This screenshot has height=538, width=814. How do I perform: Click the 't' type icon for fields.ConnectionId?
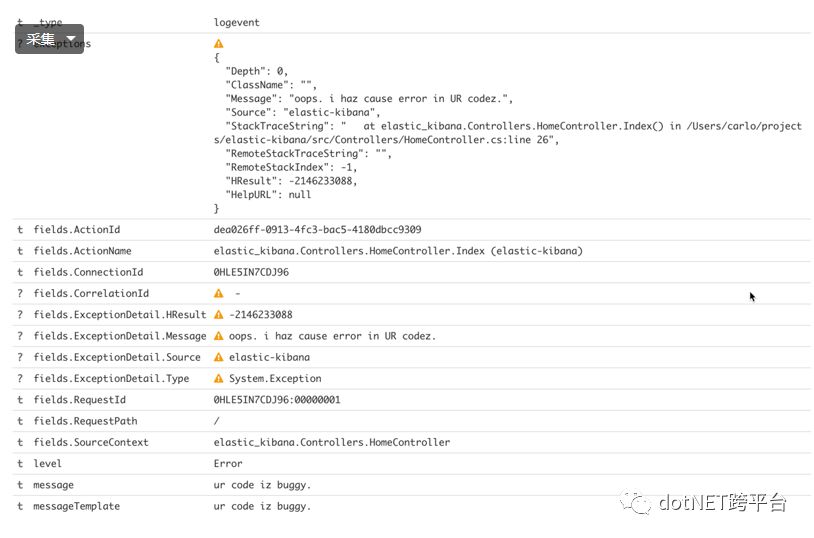coord(20,272)
